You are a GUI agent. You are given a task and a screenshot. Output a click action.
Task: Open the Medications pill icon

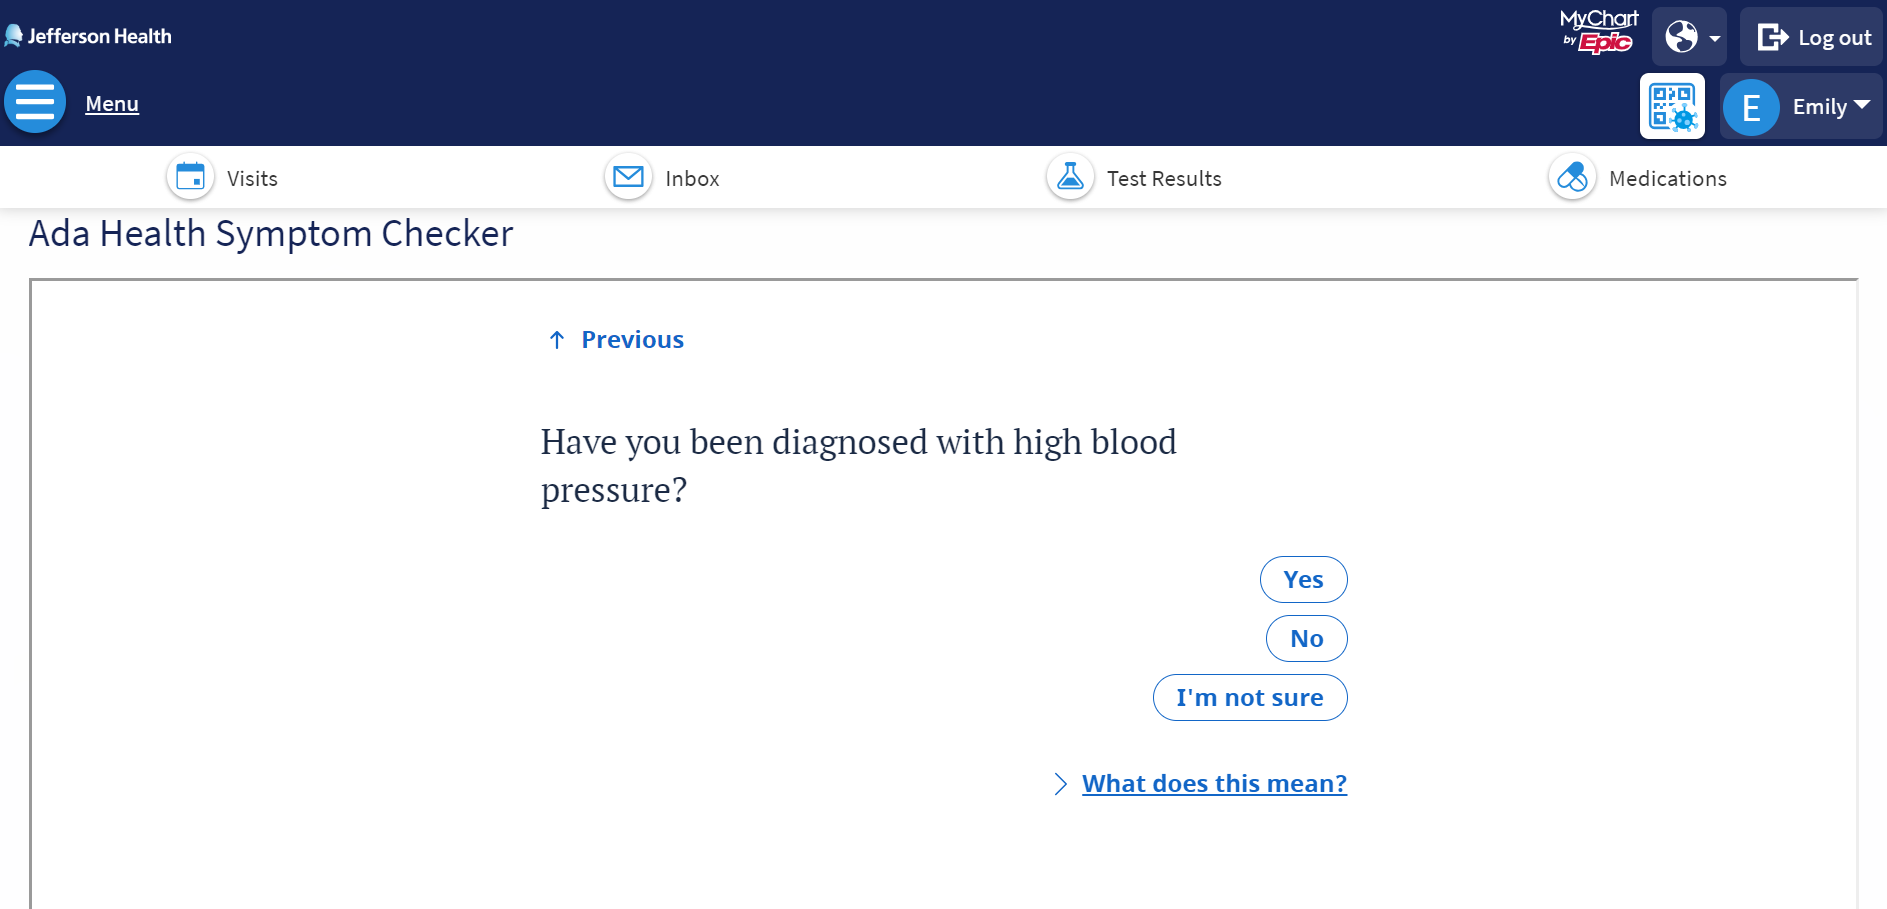[1571, 176]
